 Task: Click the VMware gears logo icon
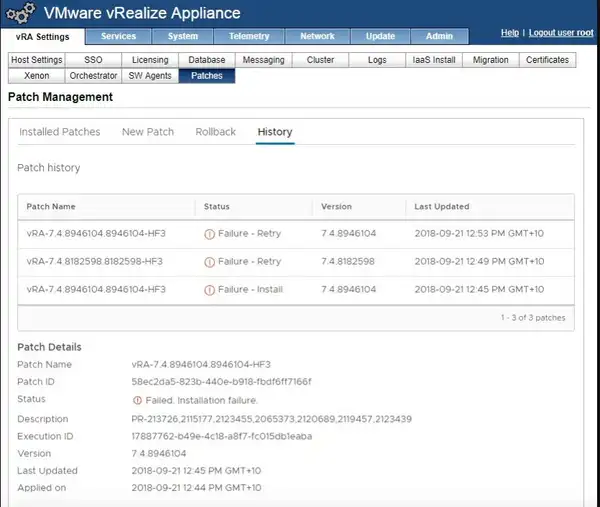(x=21, y=13)
